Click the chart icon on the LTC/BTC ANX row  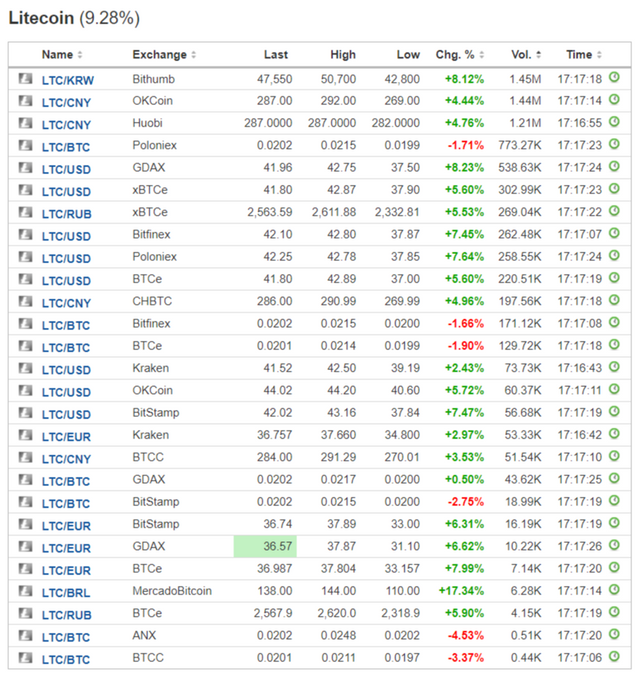(26, 636)
